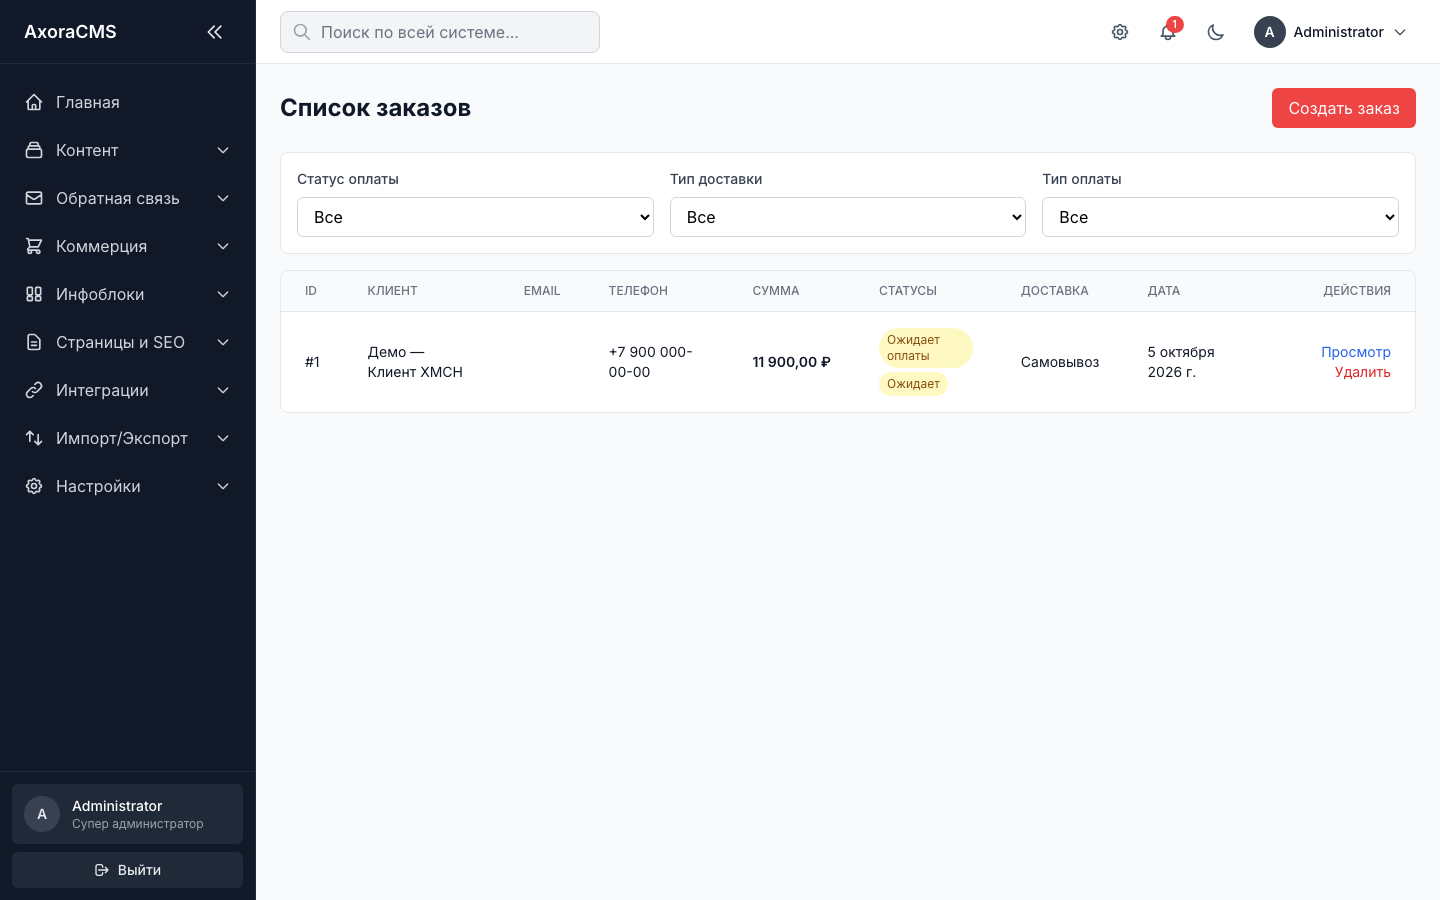The width and height of the screenshot is (1440, 900).
Task: Click the Самовывоз delivery cell
Action: (x=1060, y=362)
